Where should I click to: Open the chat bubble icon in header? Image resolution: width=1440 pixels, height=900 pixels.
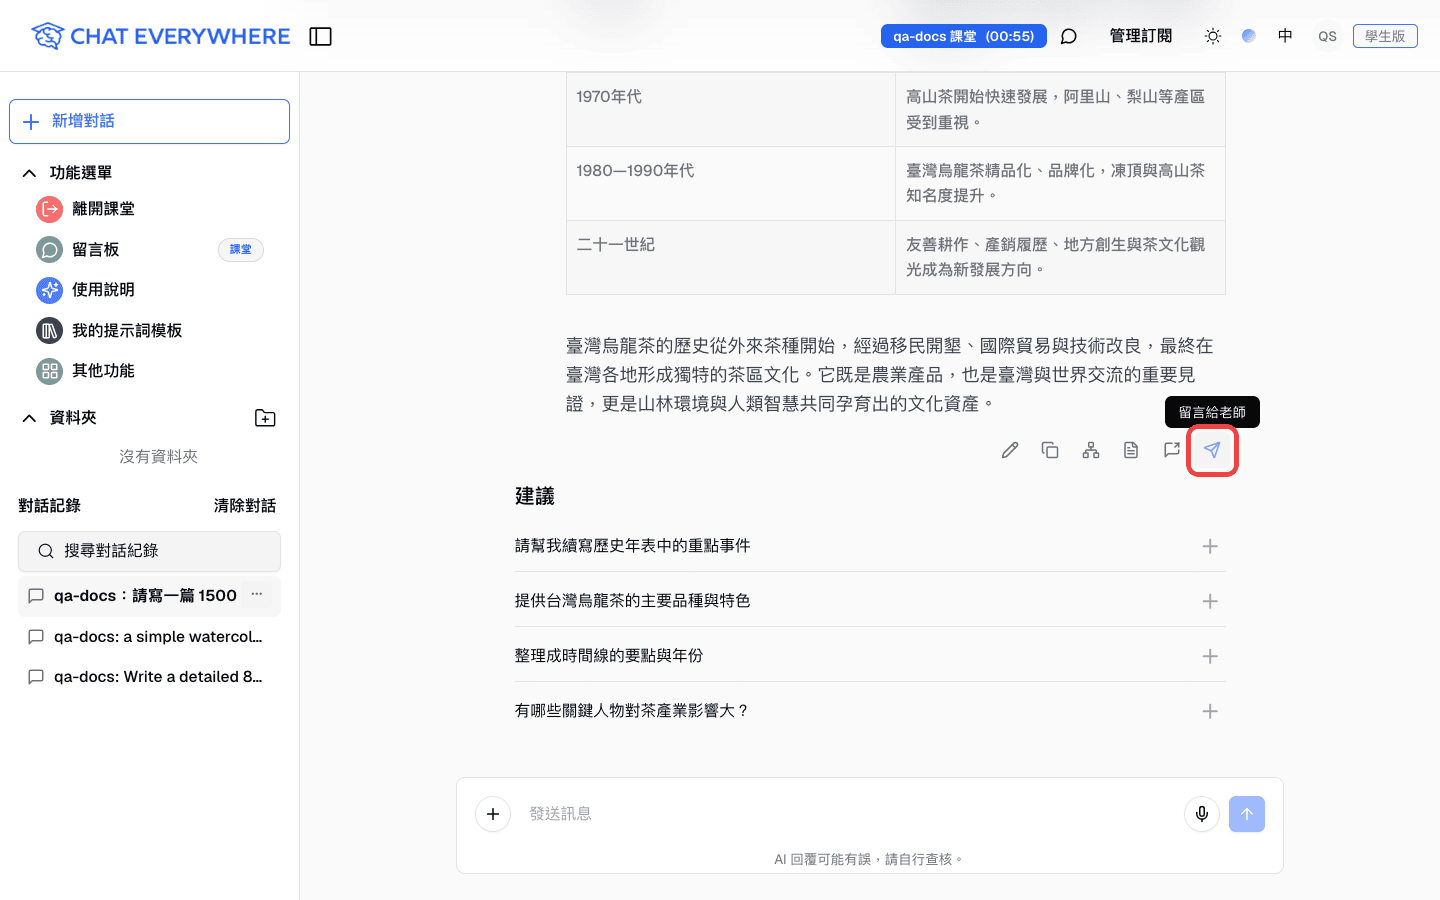(x=1069, y=37)
